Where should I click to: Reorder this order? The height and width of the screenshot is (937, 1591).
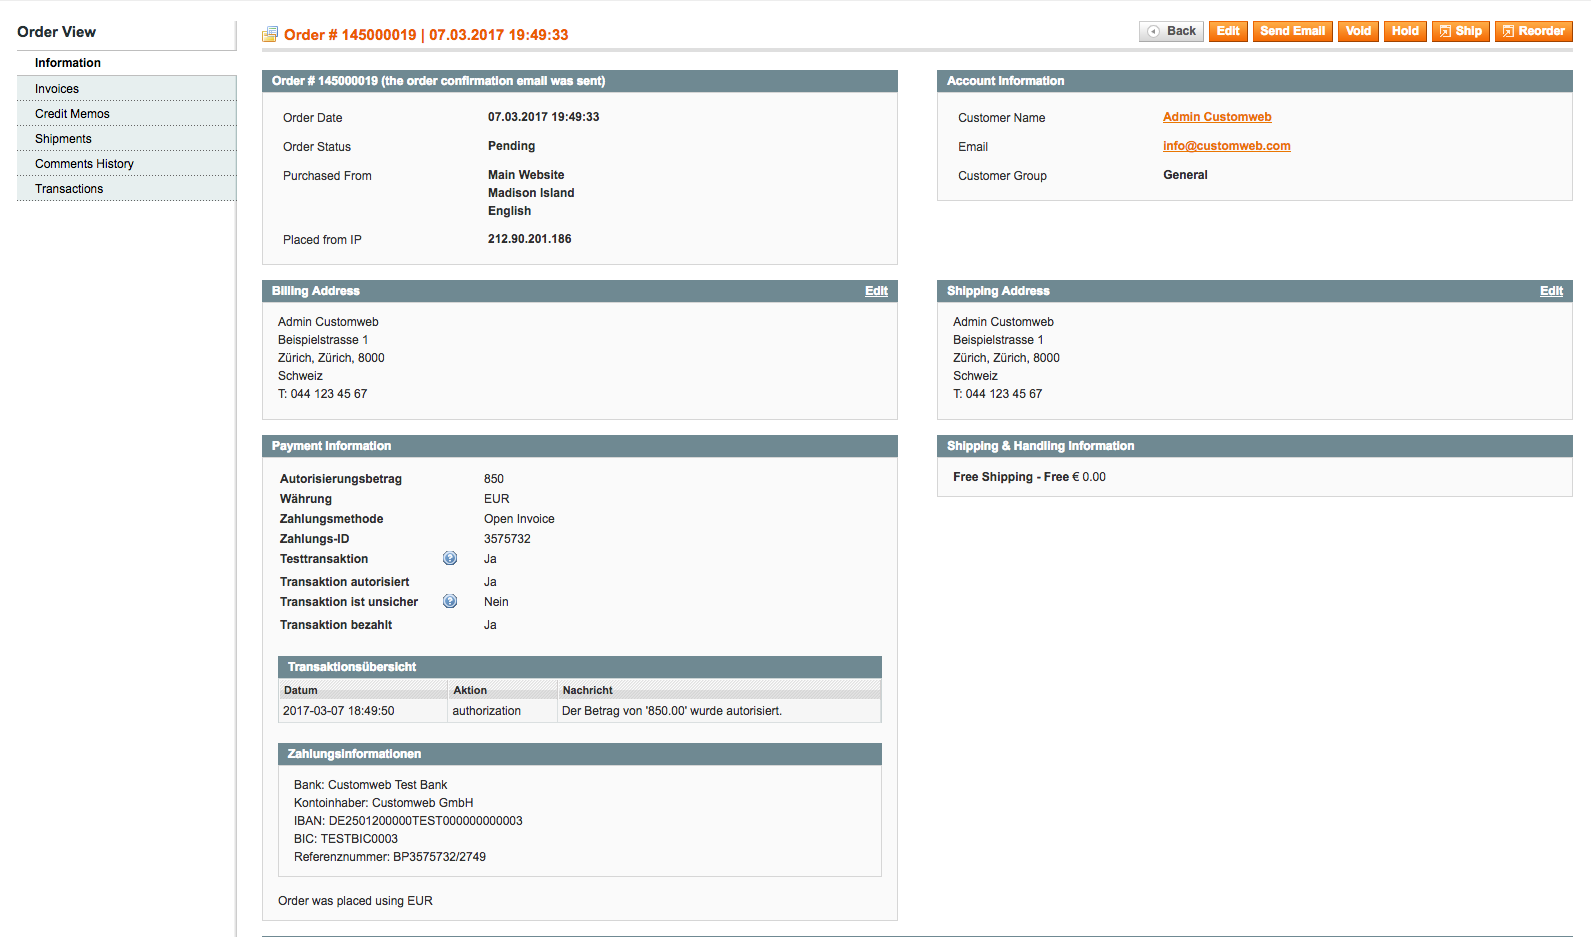tap(1533, 31)
